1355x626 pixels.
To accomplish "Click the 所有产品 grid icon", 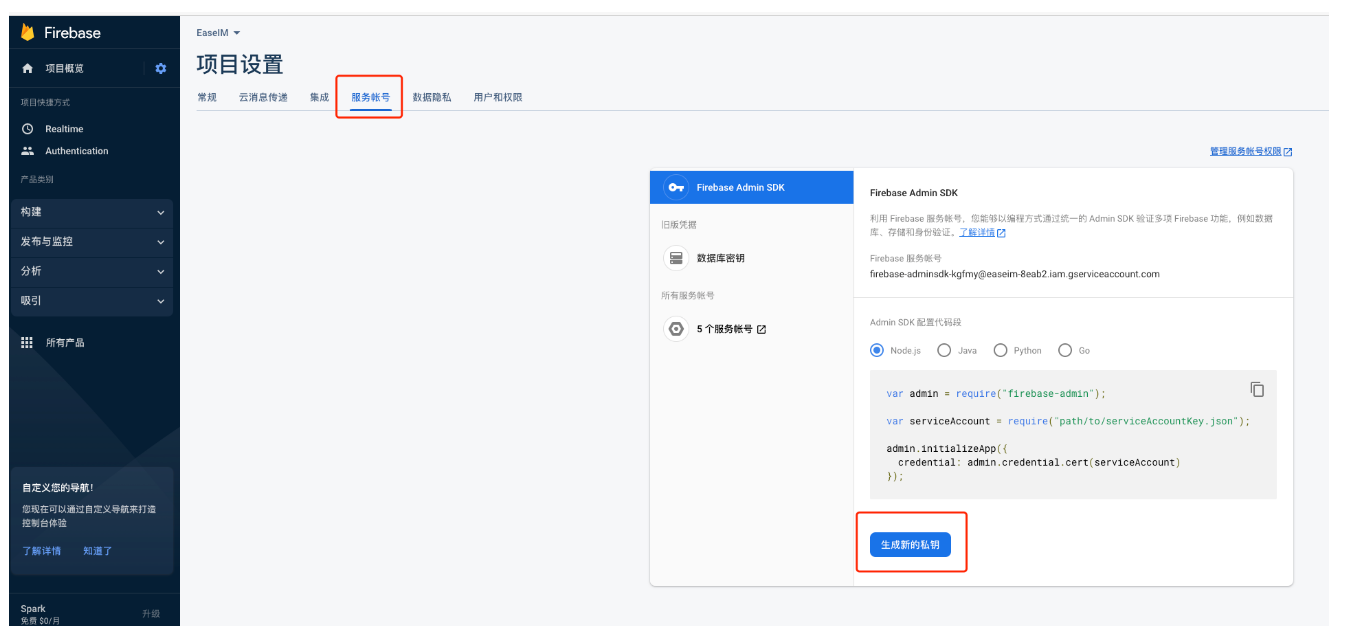I will tap(27, 342).
